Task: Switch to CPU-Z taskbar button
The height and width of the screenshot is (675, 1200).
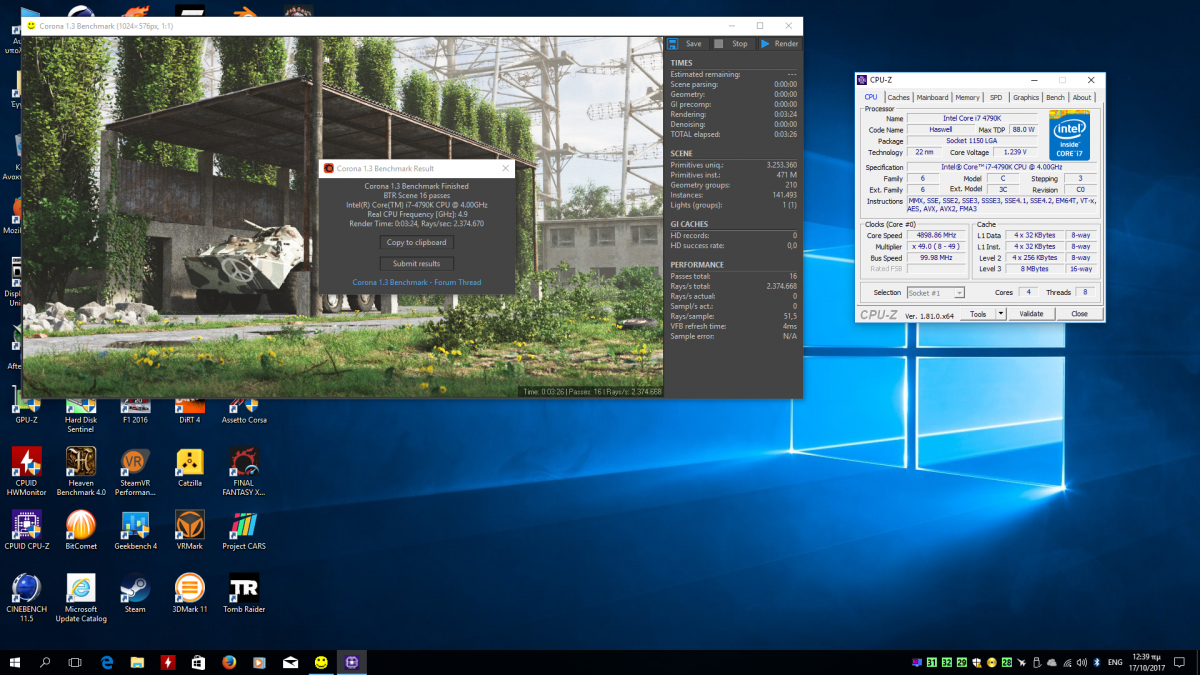Action: point(351,662)
